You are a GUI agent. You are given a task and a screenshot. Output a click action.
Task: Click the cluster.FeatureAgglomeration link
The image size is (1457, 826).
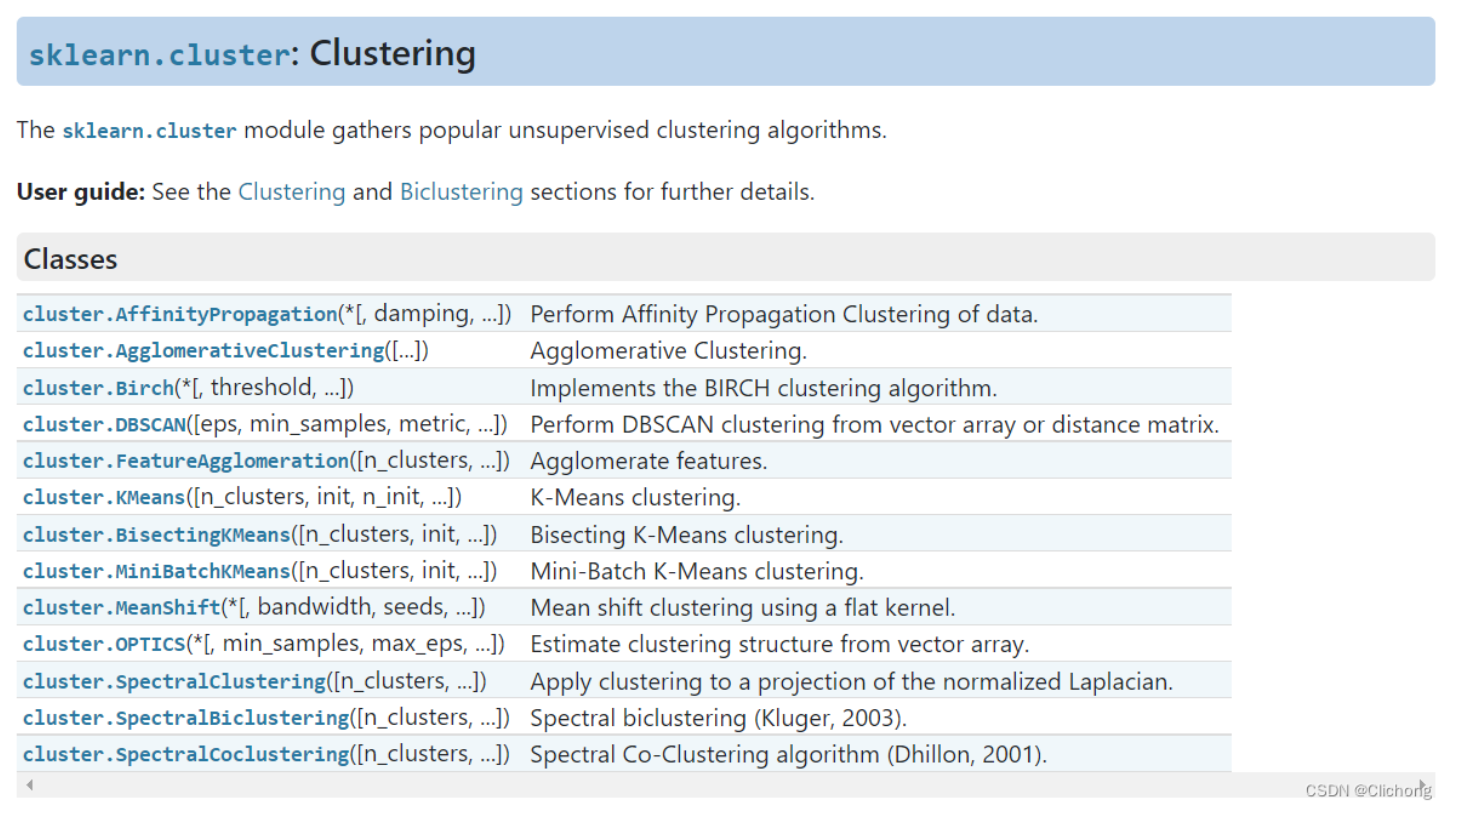tap(186, 461)
